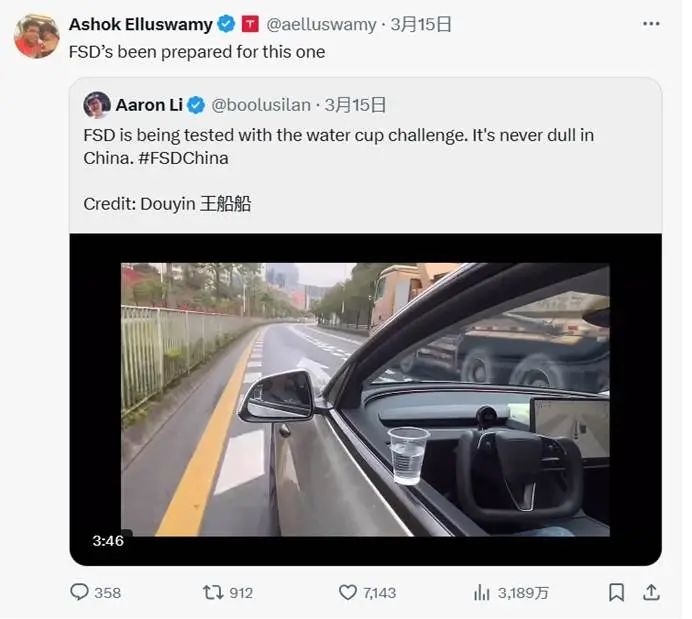The image size is (692, 619).
Task: Click the 3:46 video duration label
Action: 108,540
